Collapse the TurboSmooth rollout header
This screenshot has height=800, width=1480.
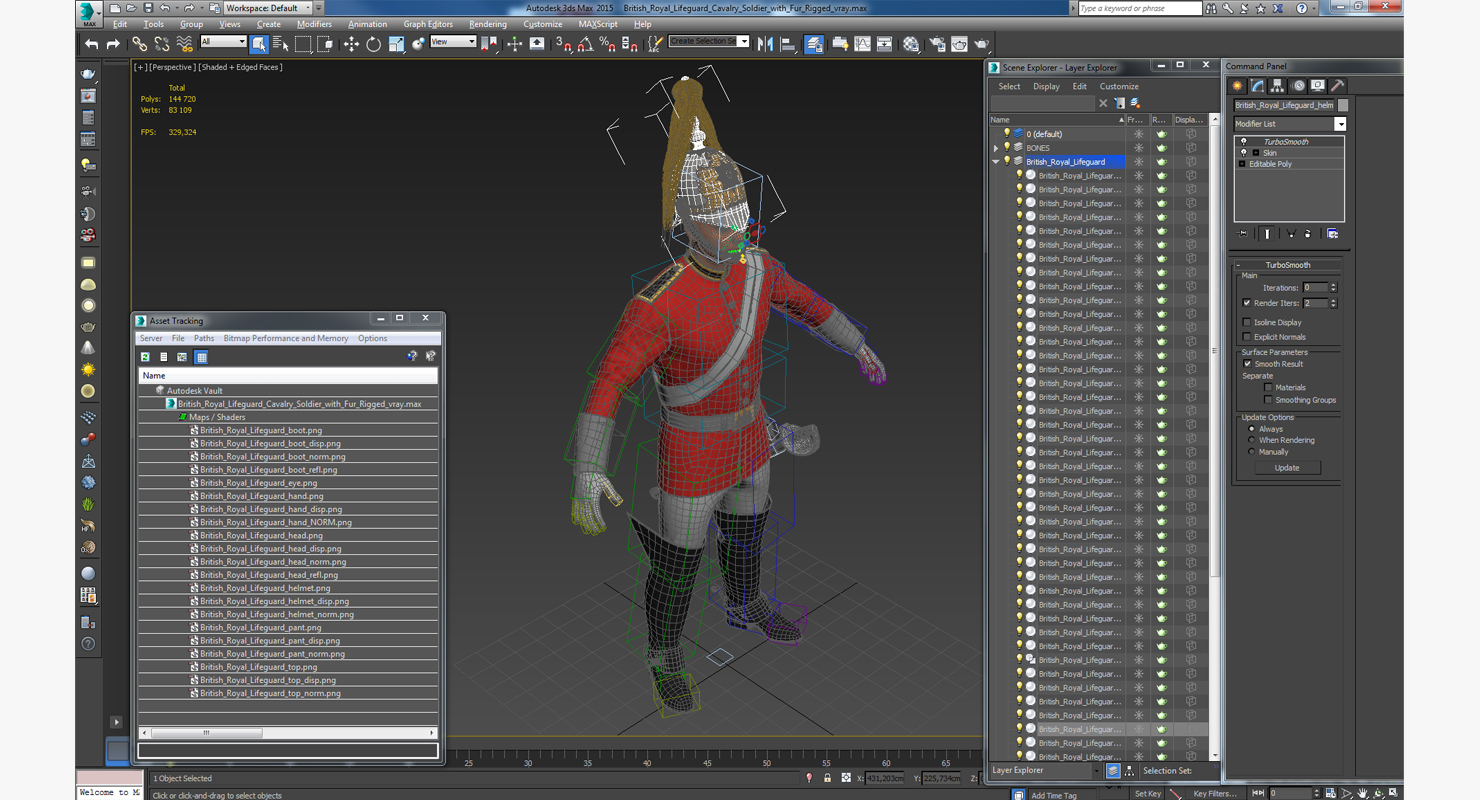pos(1287,265)
